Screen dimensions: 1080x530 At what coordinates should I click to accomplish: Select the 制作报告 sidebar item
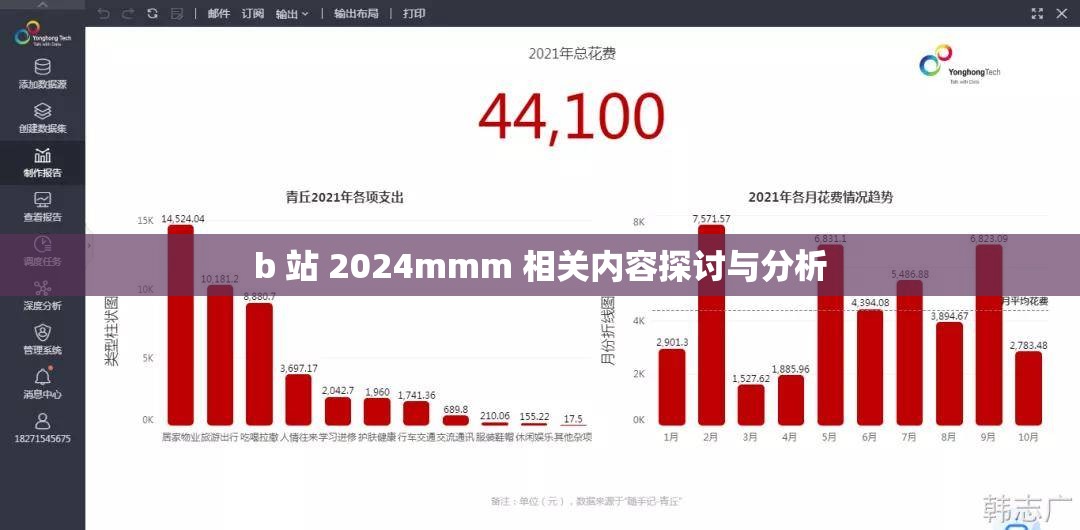click(42, 163)
